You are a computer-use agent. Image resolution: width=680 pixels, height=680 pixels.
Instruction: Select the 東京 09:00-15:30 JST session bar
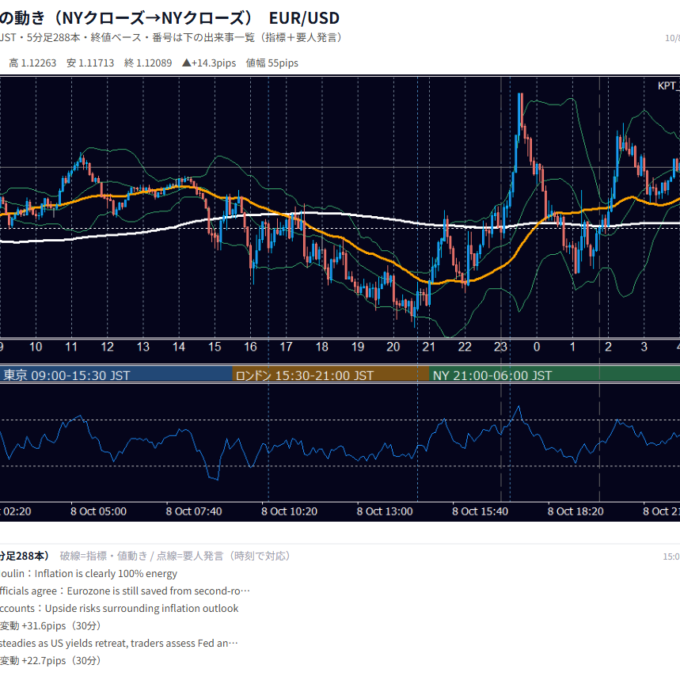pyautogui.click(x=116, y=375)
